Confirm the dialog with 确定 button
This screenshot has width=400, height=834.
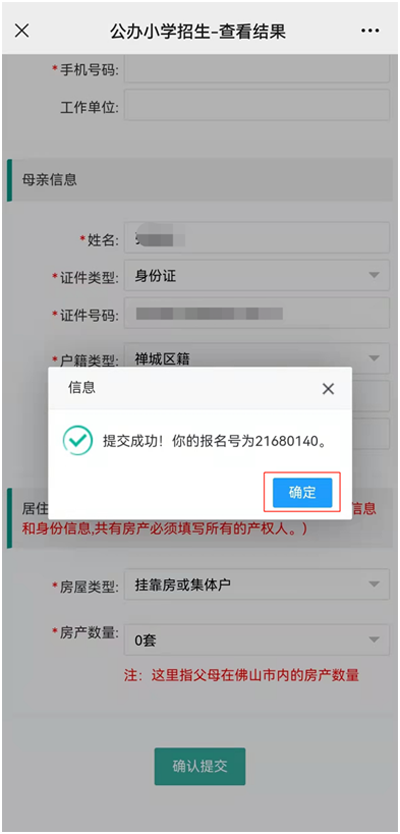302,493
